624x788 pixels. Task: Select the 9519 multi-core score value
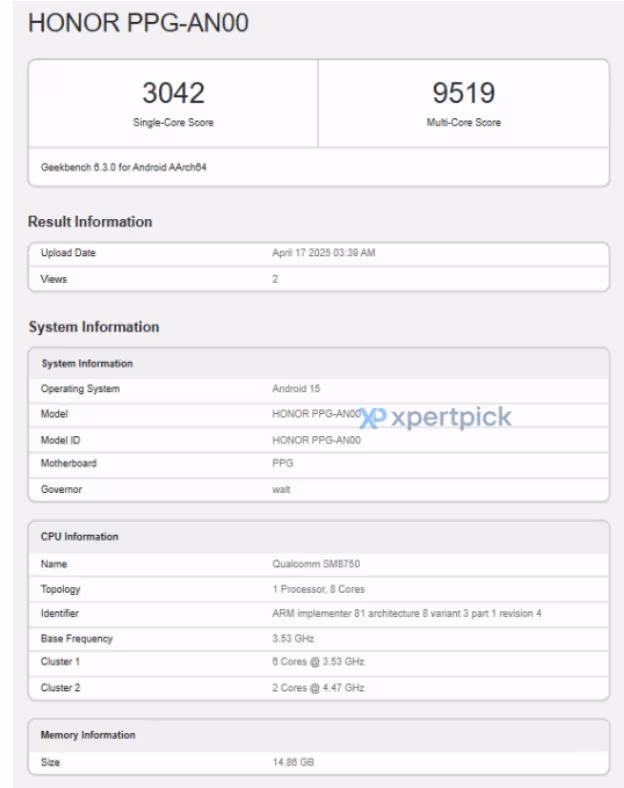pyautogui.click(x=464, y=93)
